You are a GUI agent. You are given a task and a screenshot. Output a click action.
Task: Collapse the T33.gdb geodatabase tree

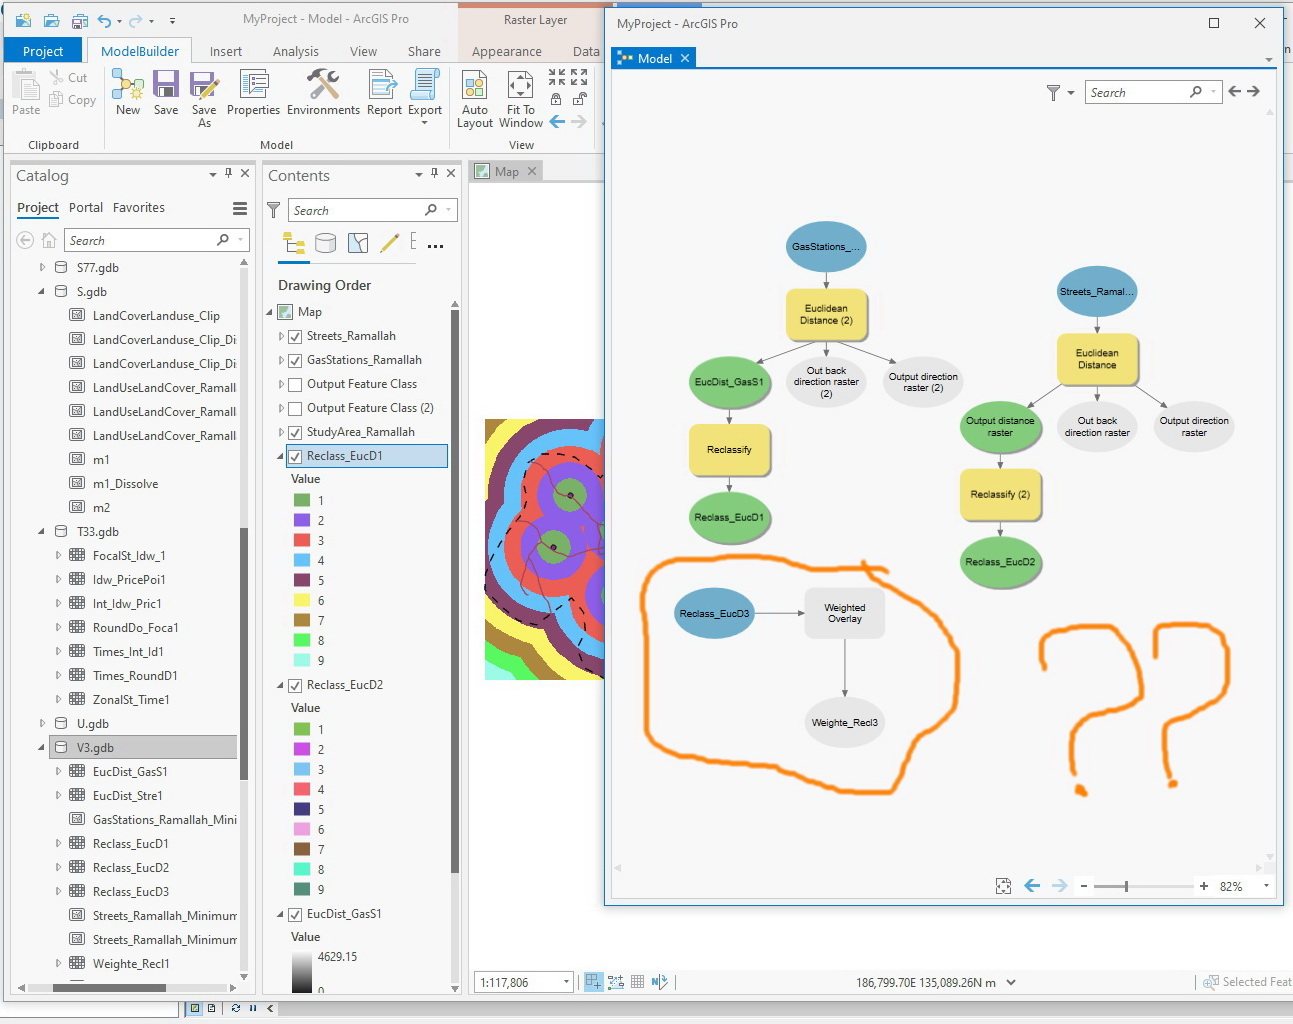click(x=42, y=531)
